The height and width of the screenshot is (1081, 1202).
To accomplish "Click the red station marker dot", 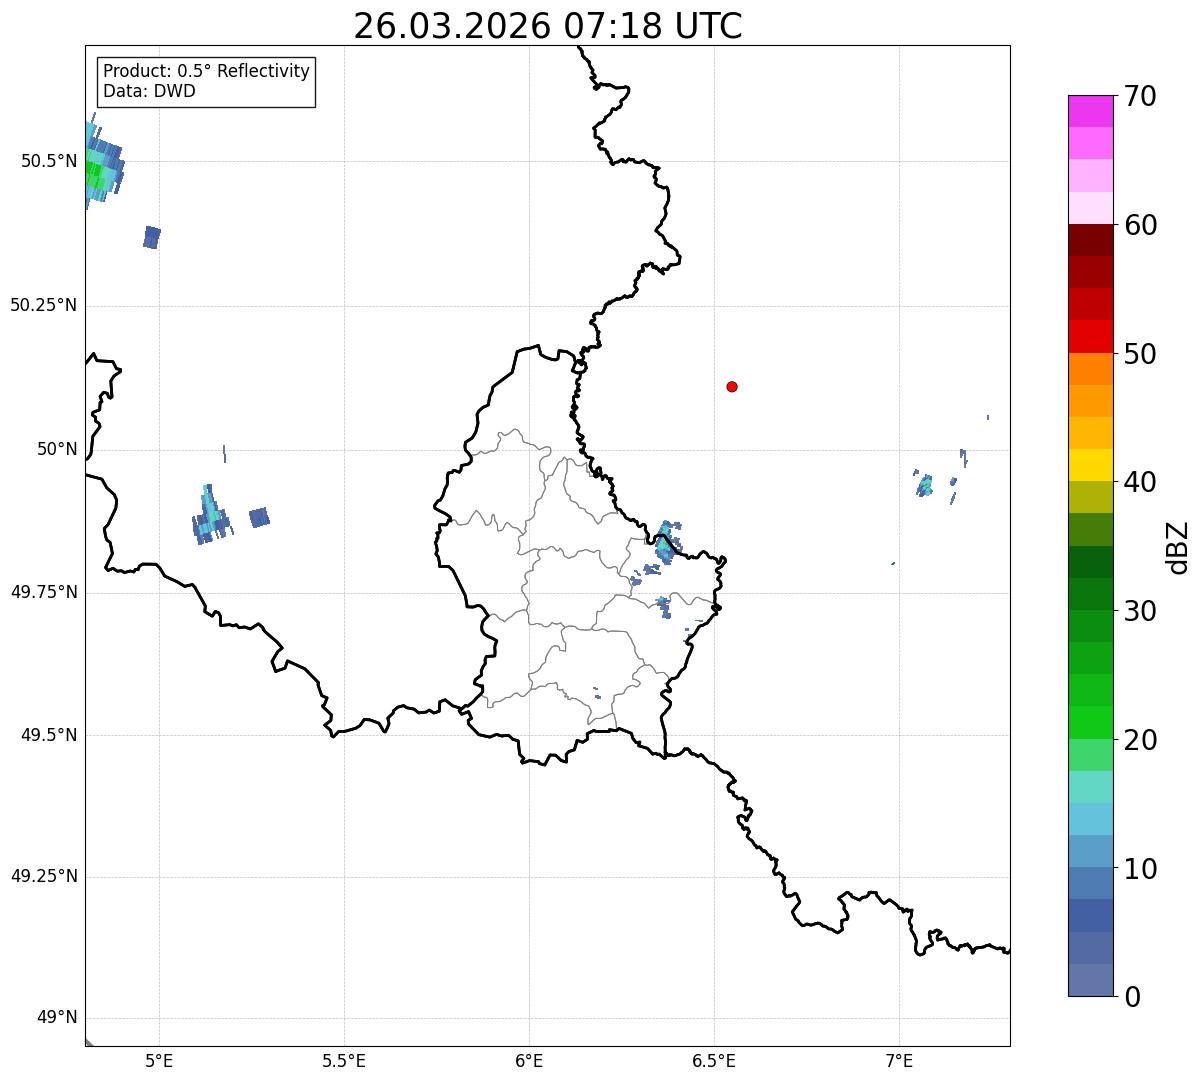I will 732,386.
